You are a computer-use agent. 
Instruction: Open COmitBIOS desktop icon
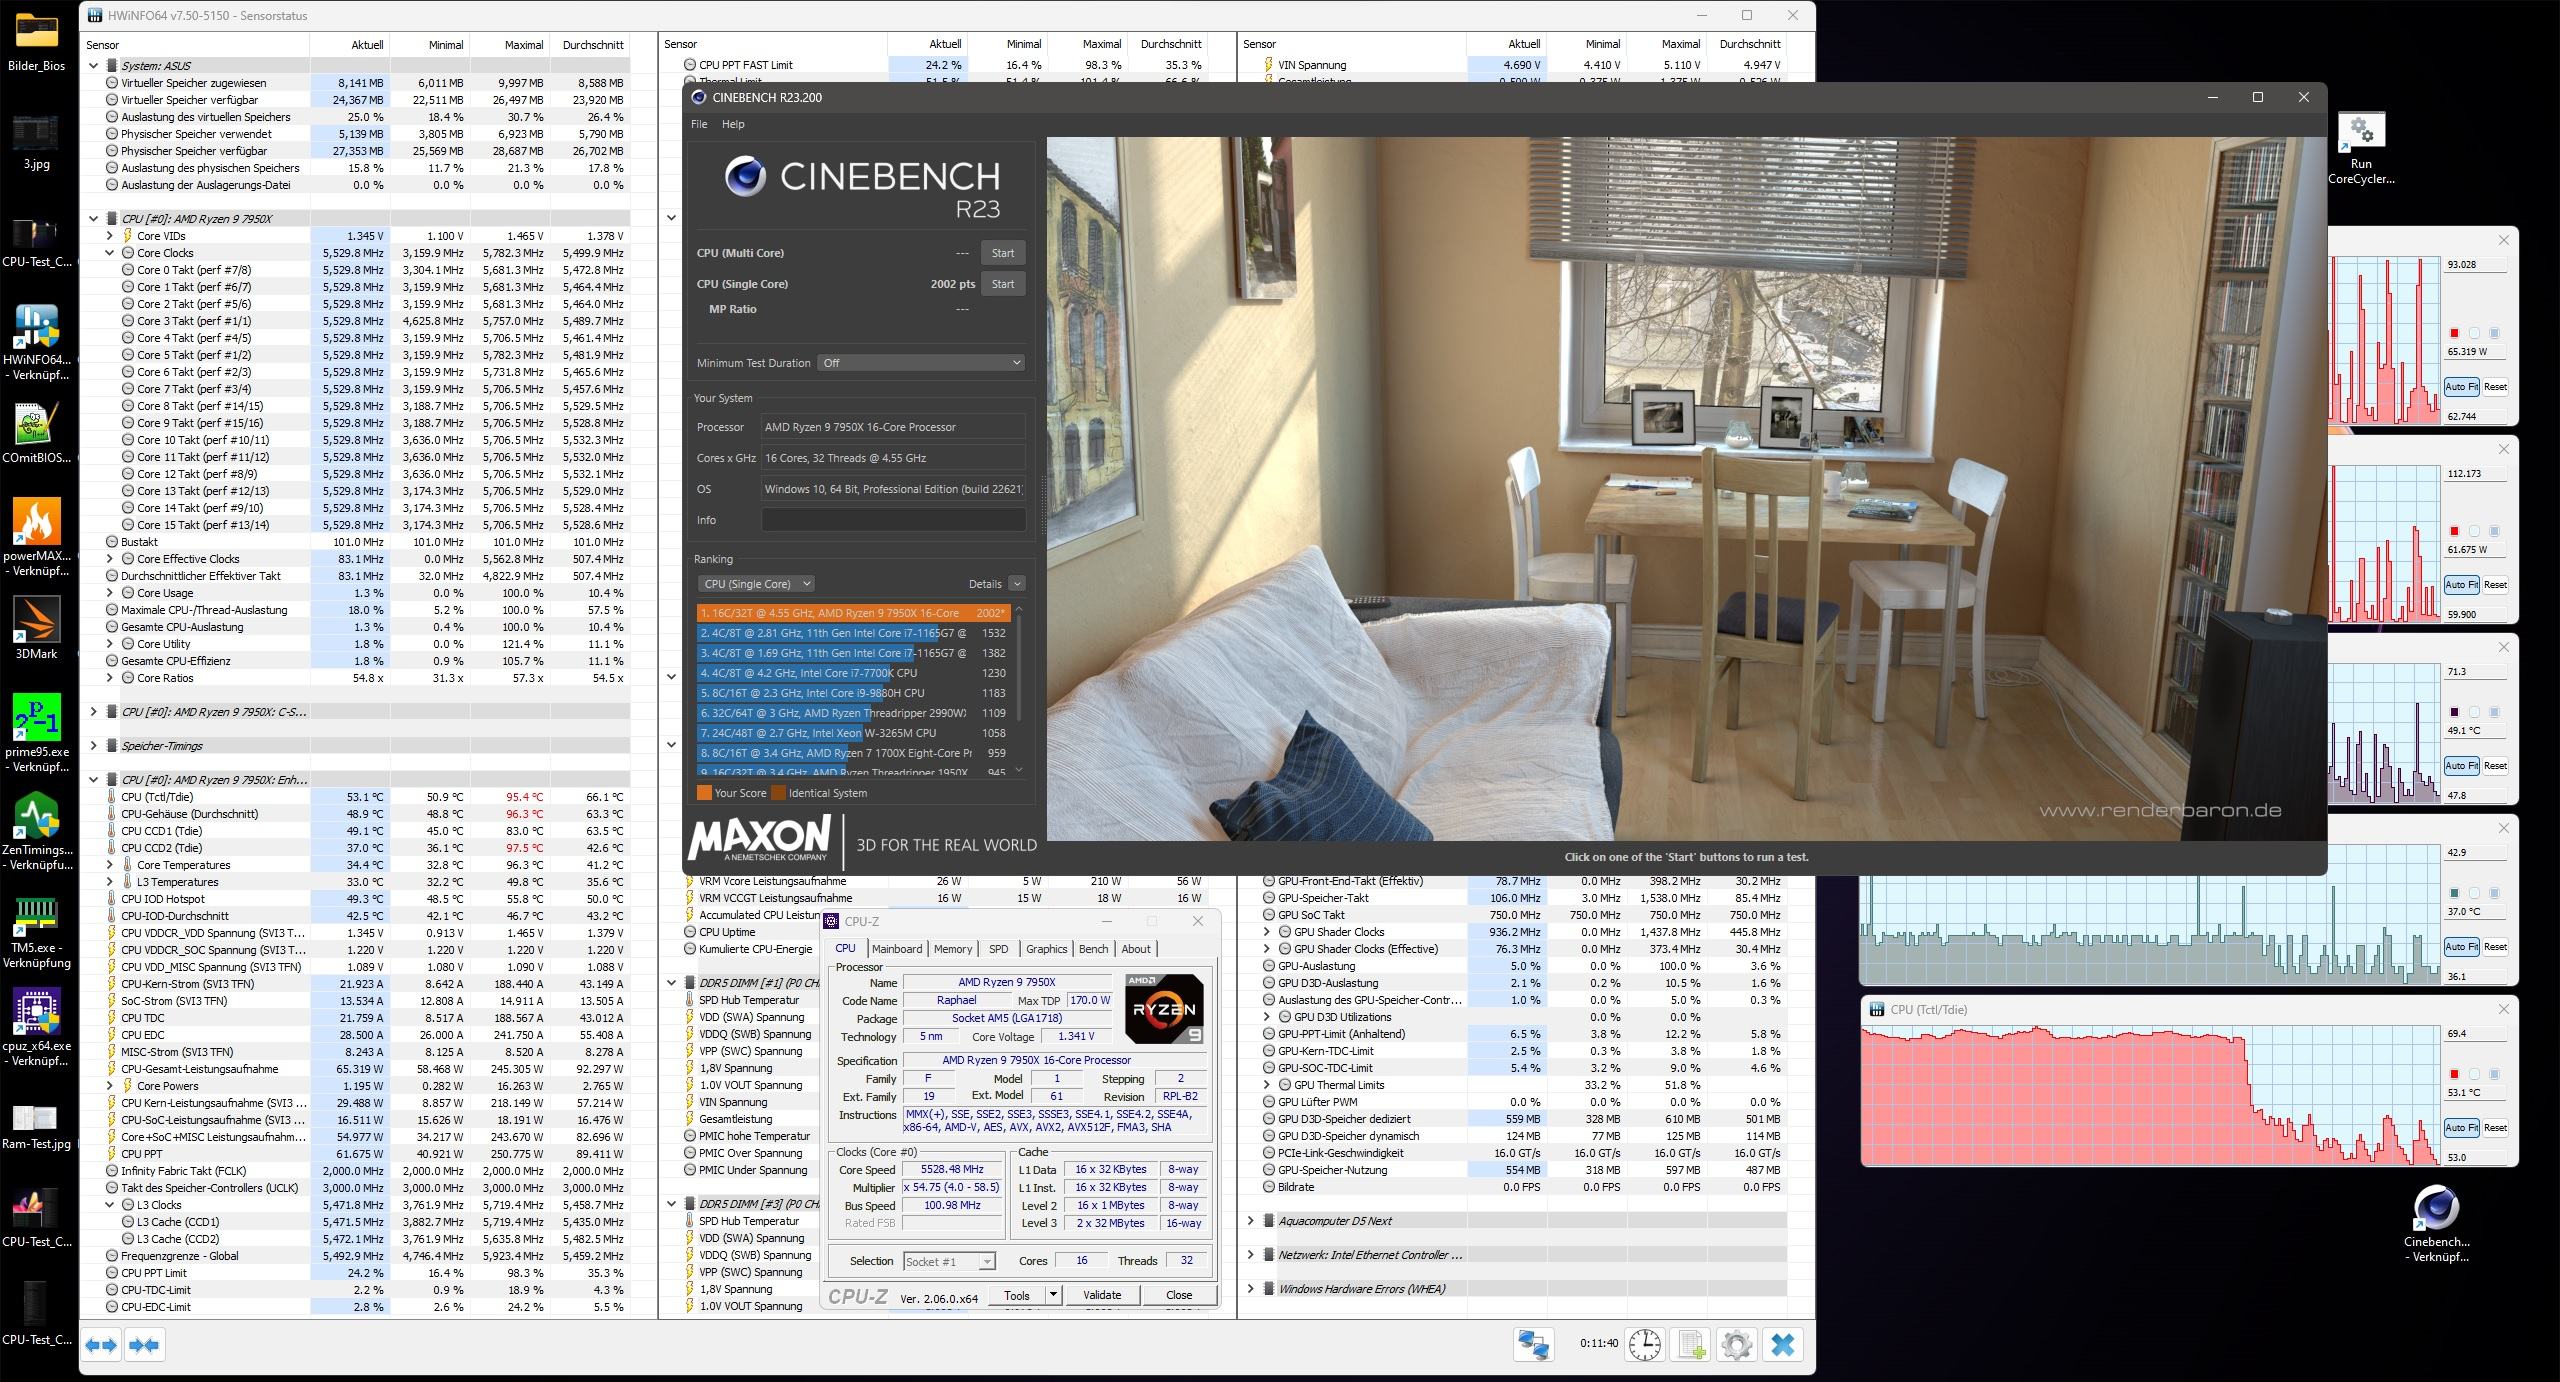(x=36, y=433)
